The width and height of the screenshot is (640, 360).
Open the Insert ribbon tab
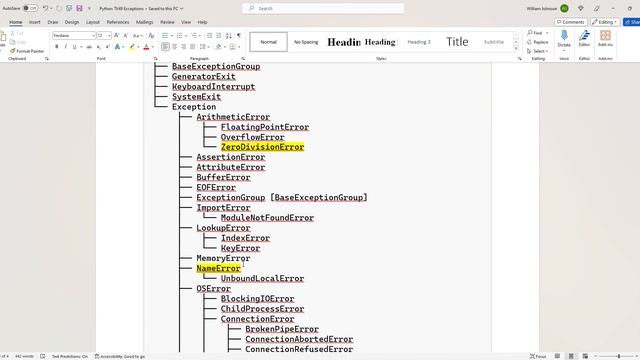click(35, 22)
